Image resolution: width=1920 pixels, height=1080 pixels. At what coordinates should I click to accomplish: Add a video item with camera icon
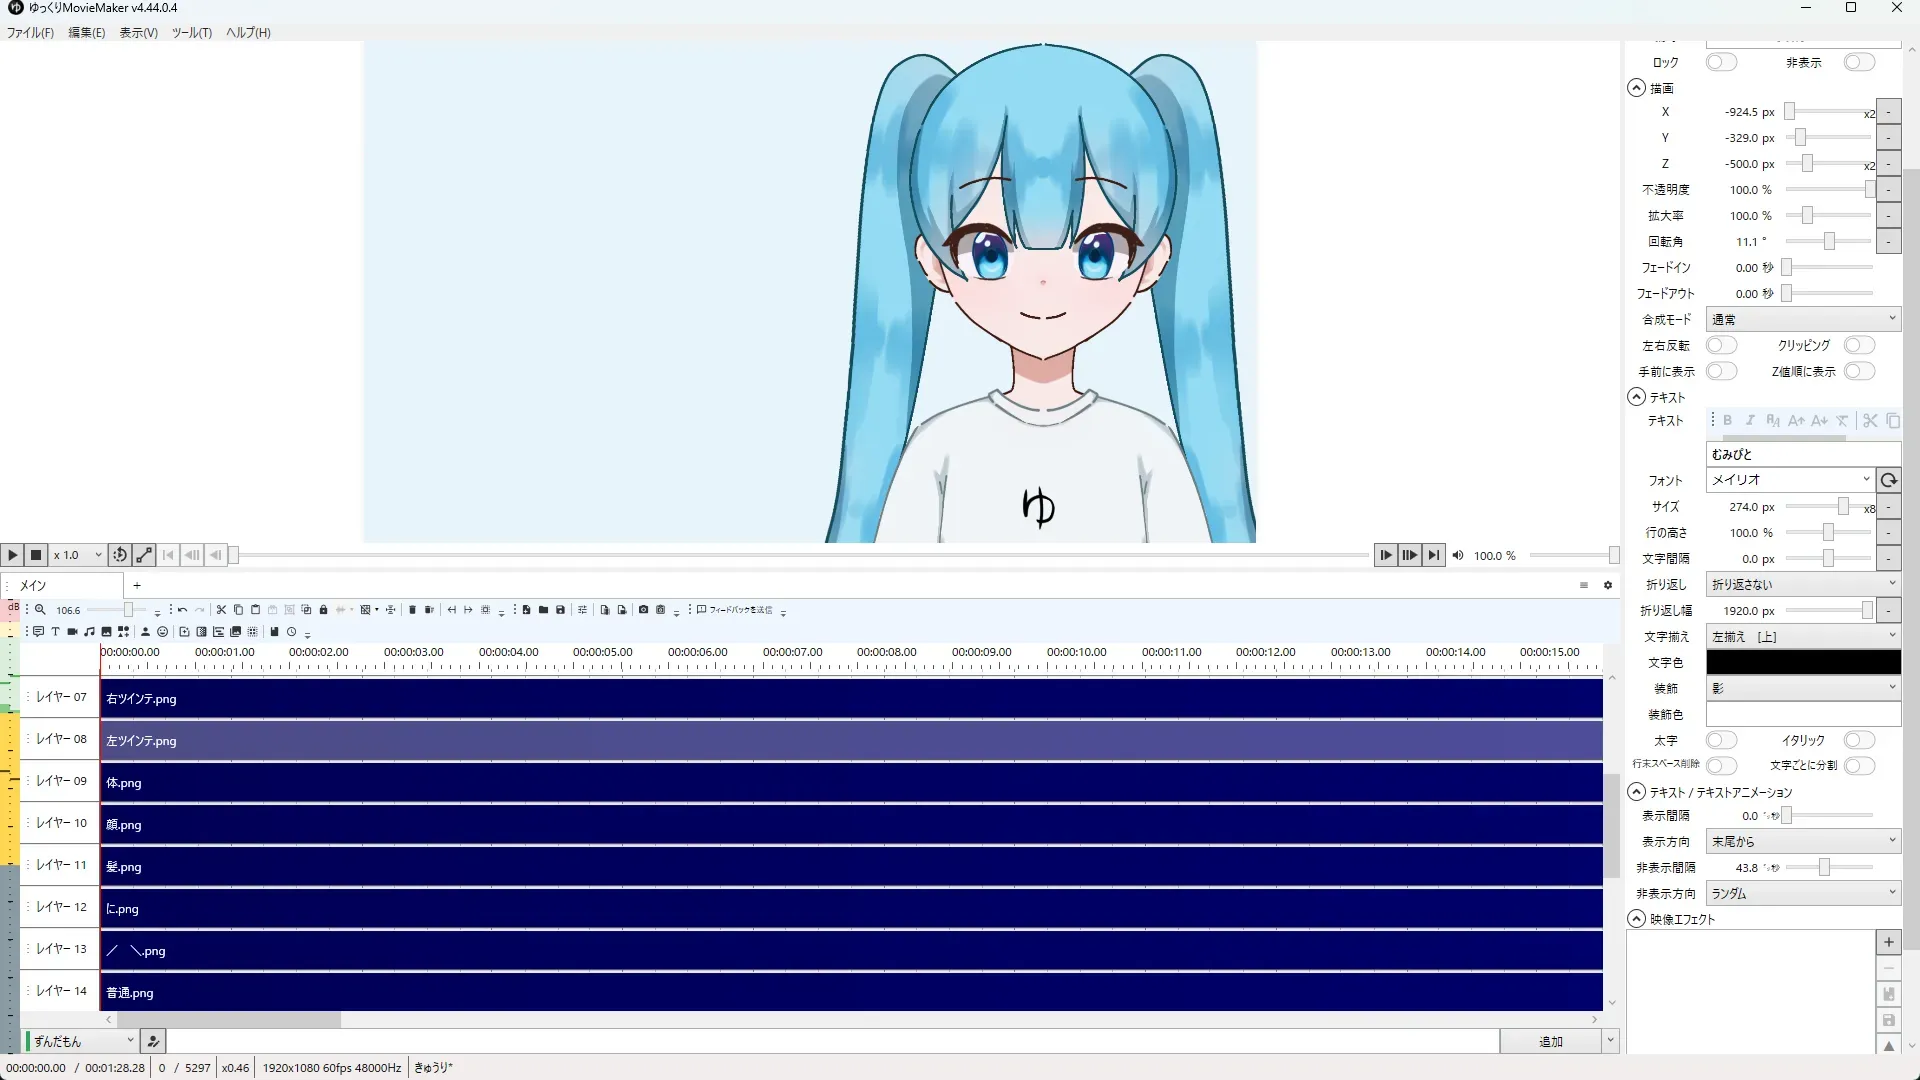72,631
